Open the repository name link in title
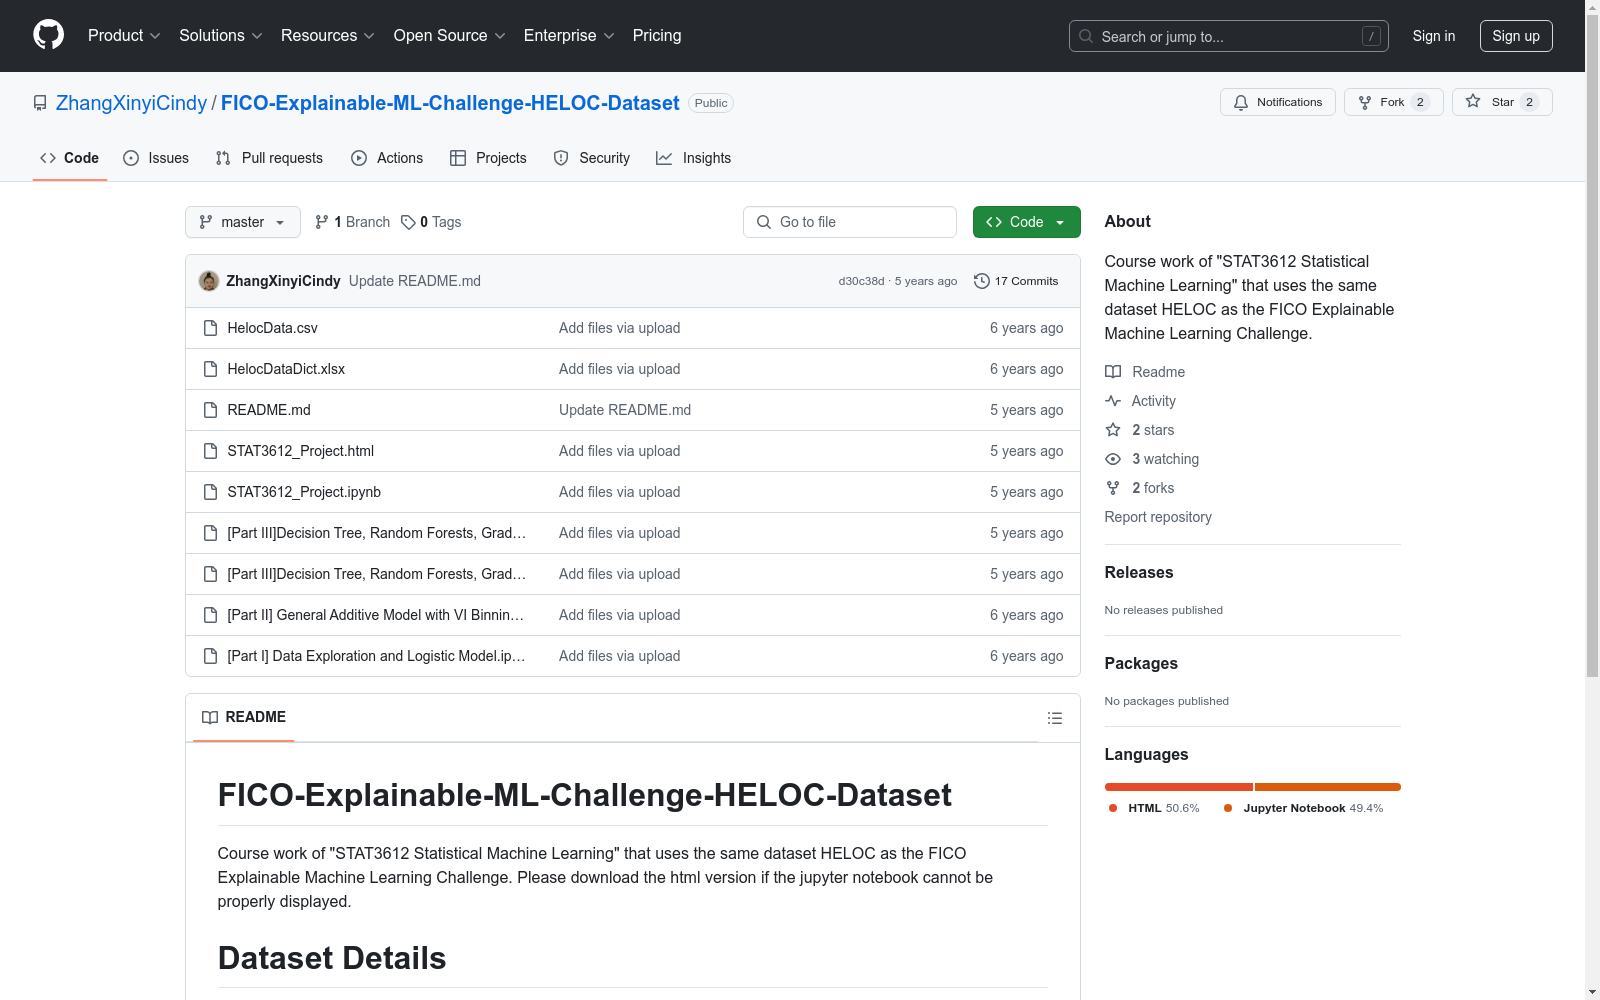Screen dimensions: 1600x1000 point(450,103)
